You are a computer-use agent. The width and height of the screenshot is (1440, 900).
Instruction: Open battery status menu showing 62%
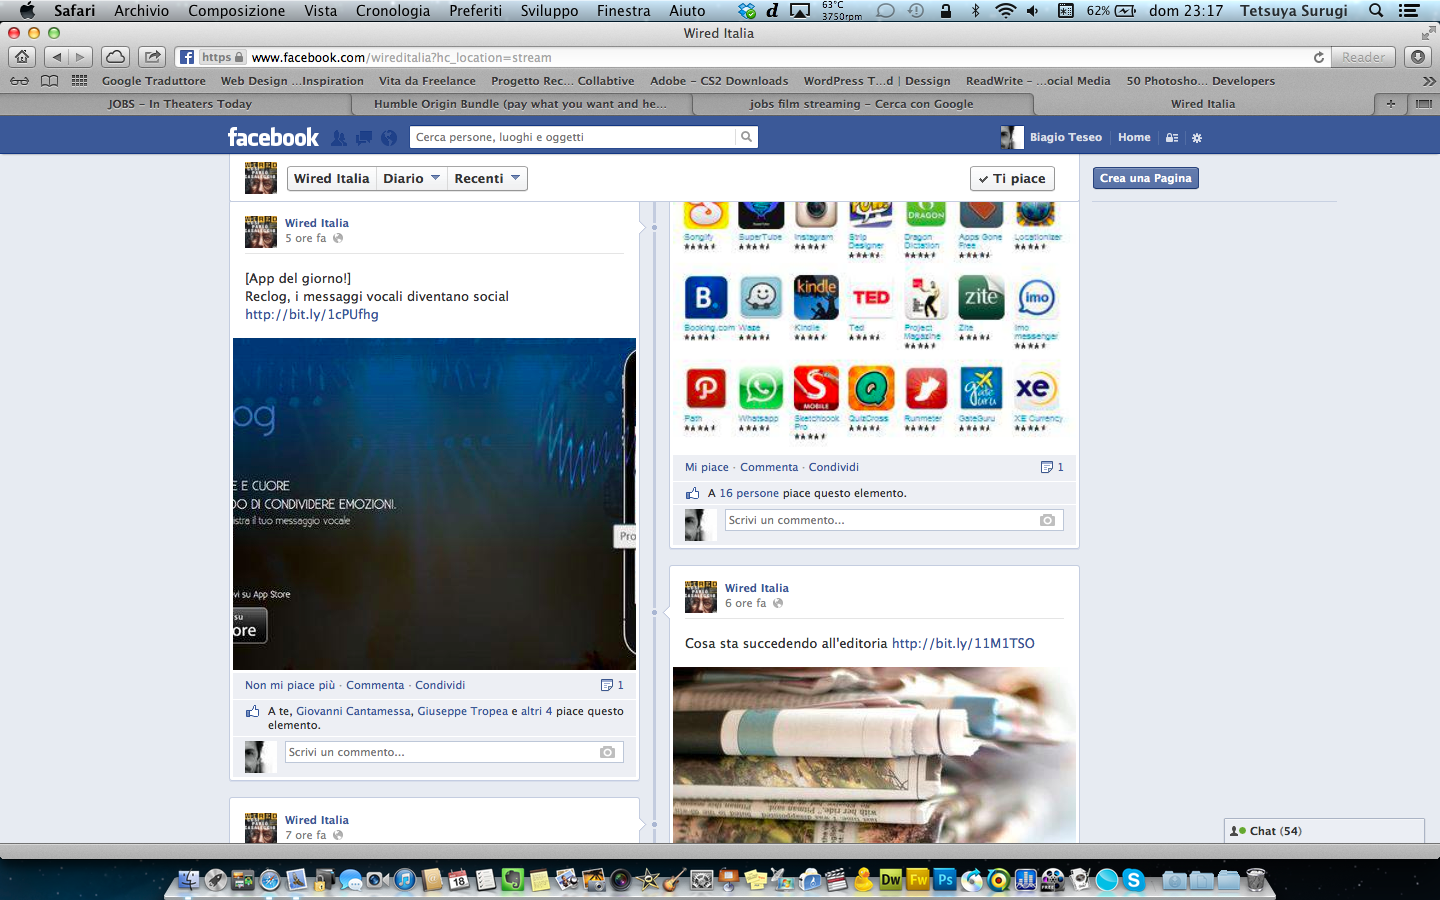1110,11
